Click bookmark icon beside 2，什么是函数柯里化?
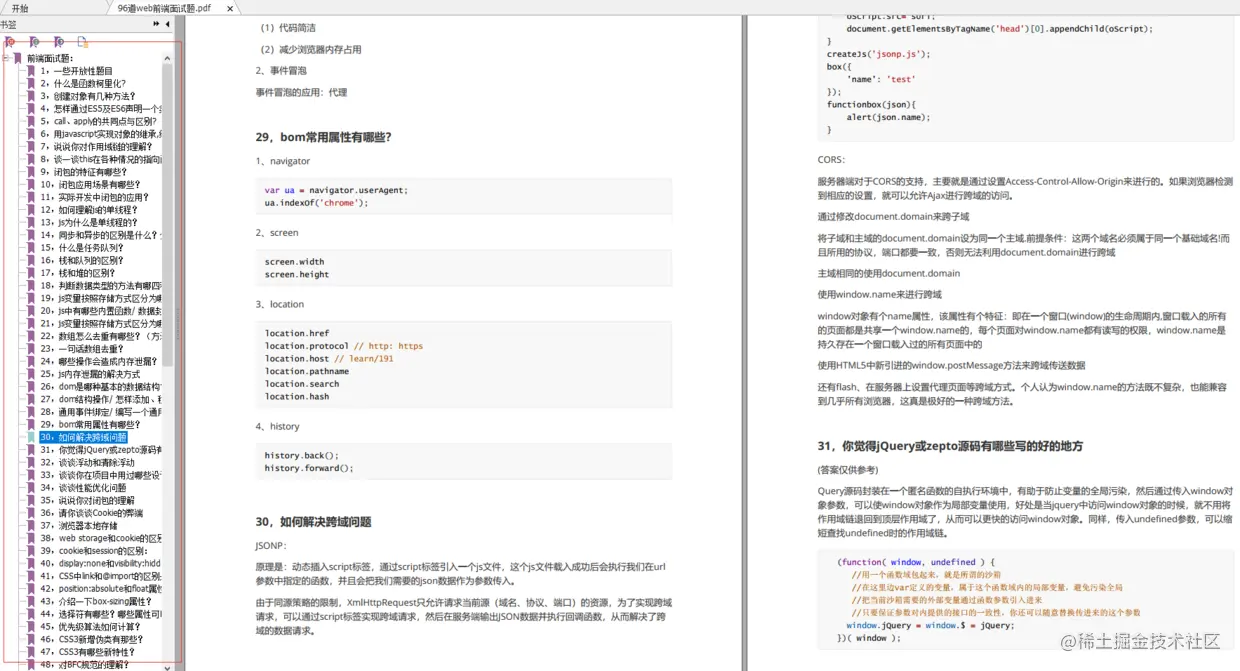The height and width of the screenshot is (671, 1240). point(31,84)
